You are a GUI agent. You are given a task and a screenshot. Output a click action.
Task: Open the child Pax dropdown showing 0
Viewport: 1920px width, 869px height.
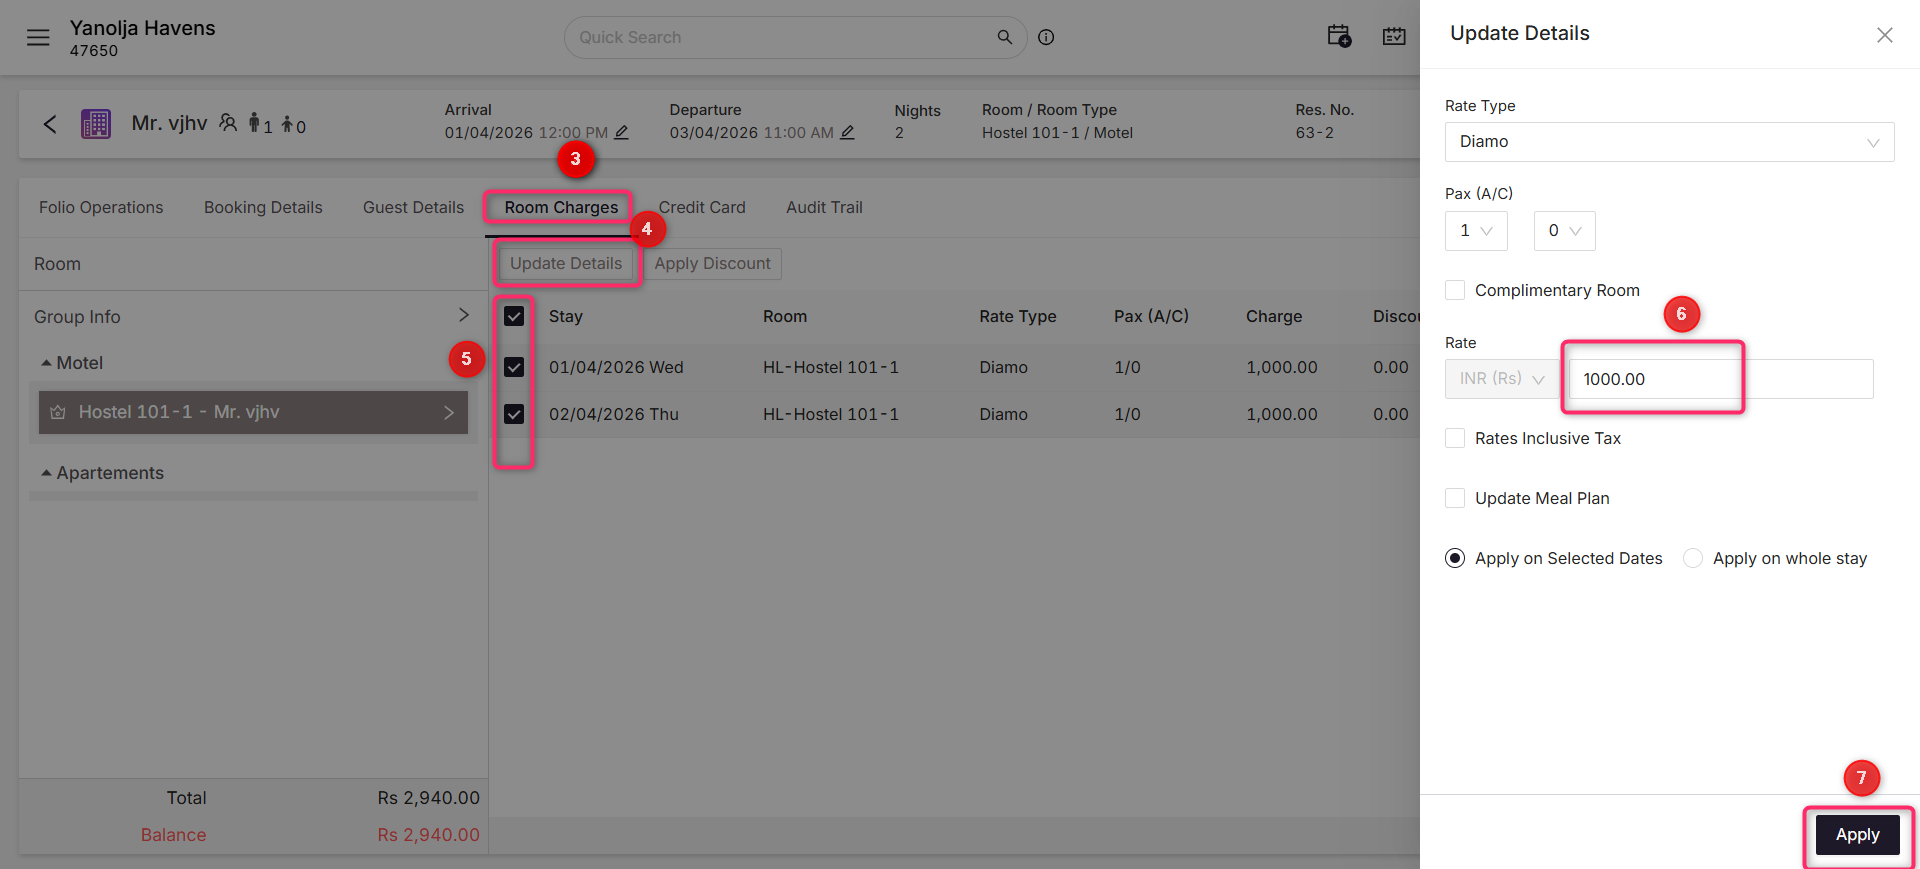point(1564,231)
